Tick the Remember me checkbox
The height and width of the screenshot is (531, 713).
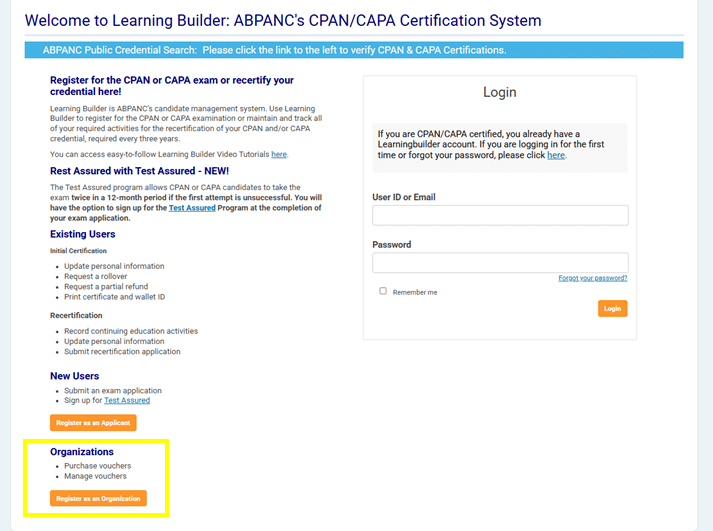(383, 291)
